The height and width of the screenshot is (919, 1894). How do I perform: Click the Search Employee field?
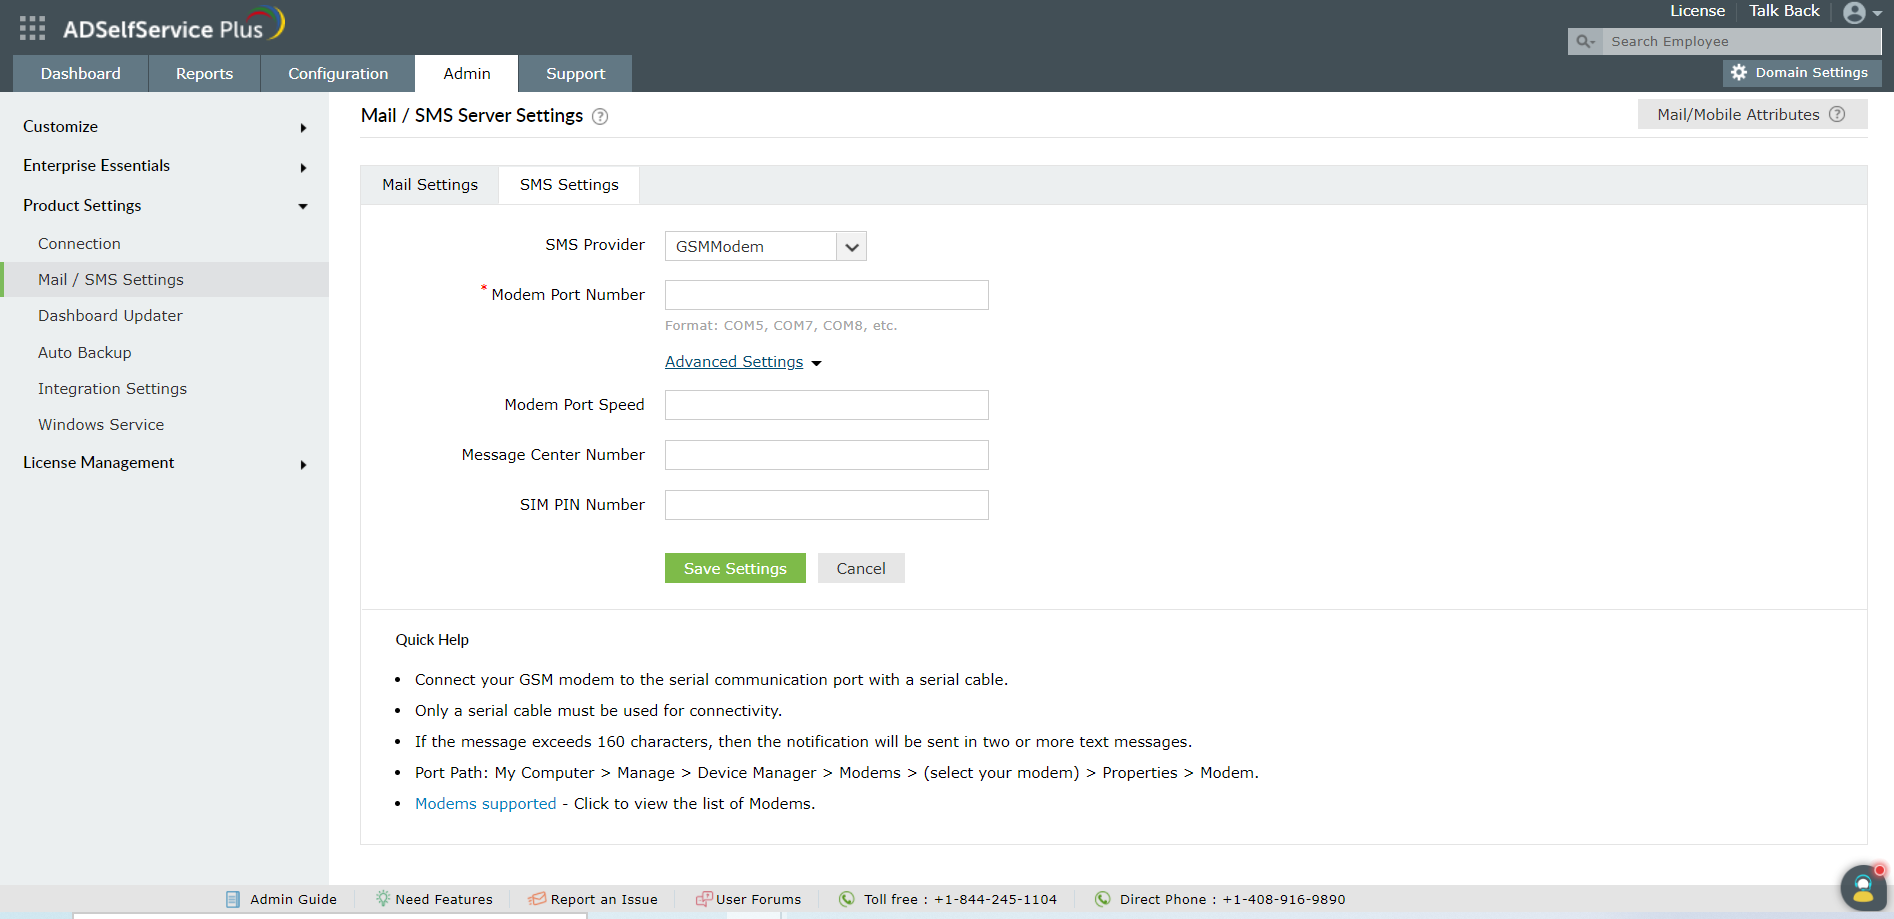1741,41
